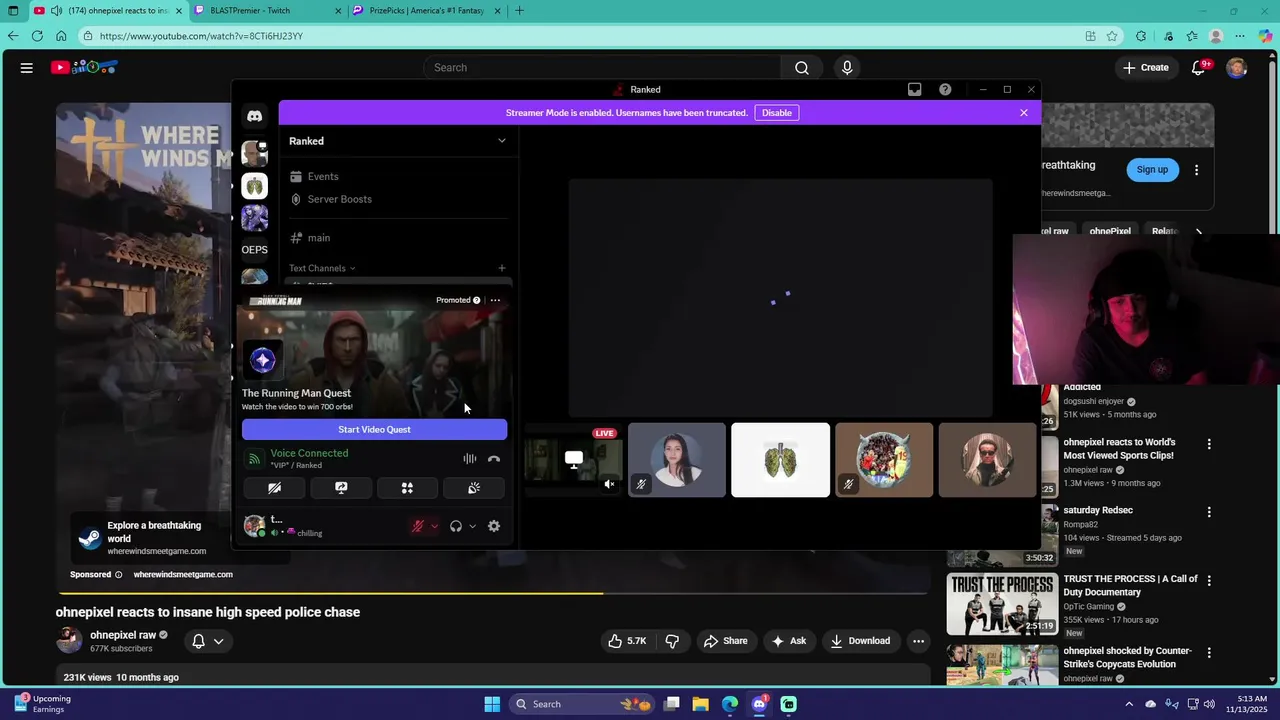Add this page to favorites star
Screen dimensions: 1280x720
pos(1112,36)
